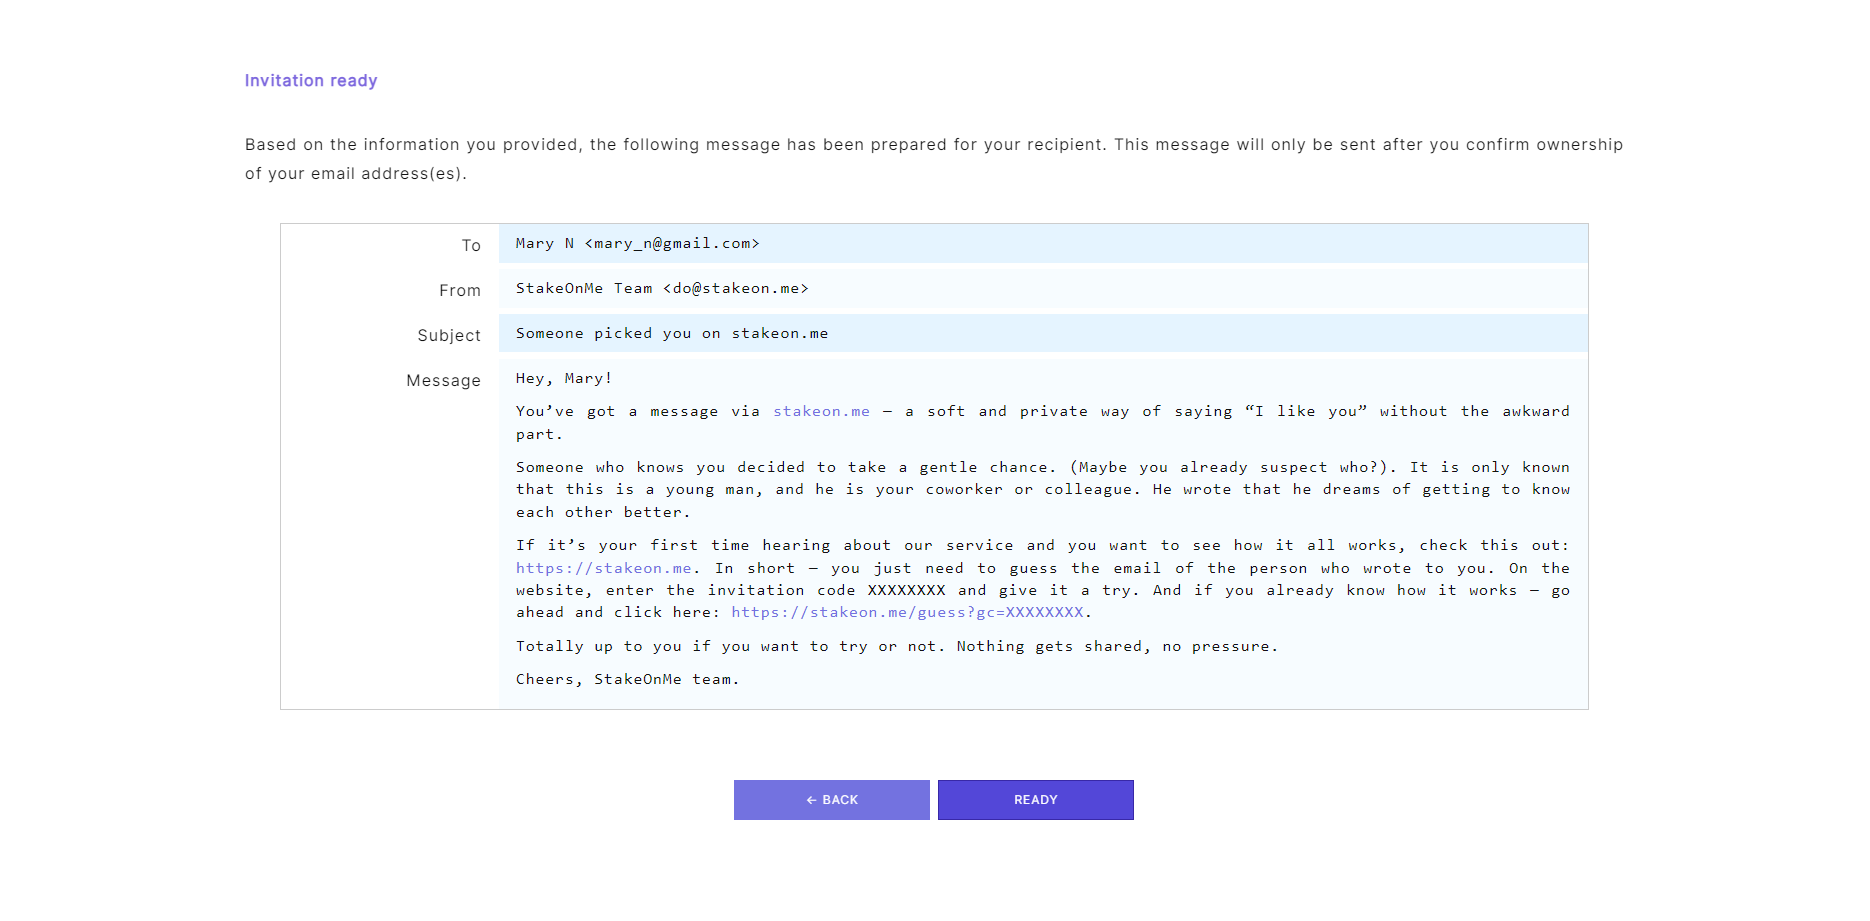Click the Back button
The width and height of the screenshot is (1870, 921).
(831, 800)
